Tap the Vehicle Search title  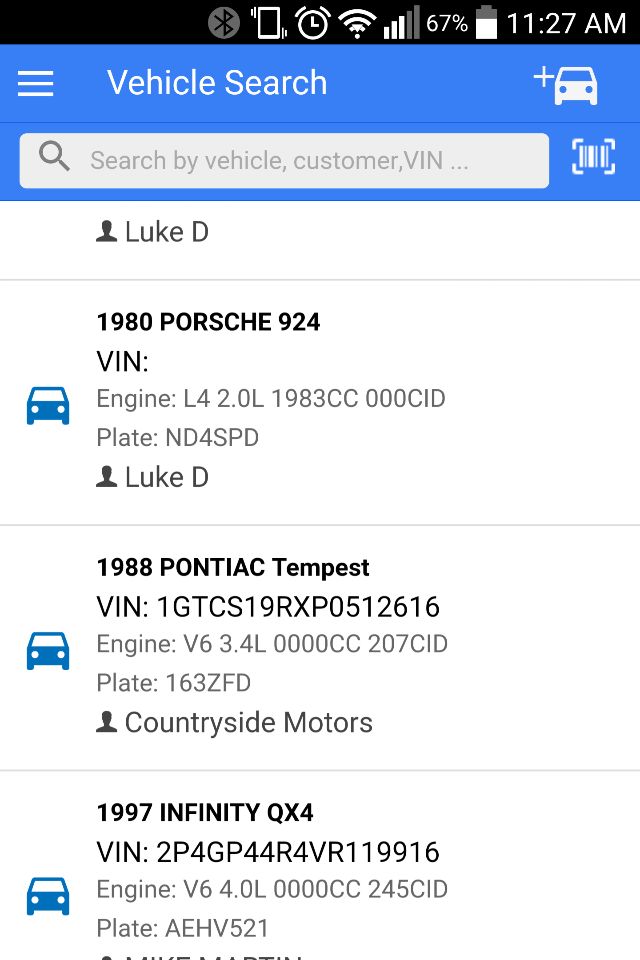pos(217,83)
